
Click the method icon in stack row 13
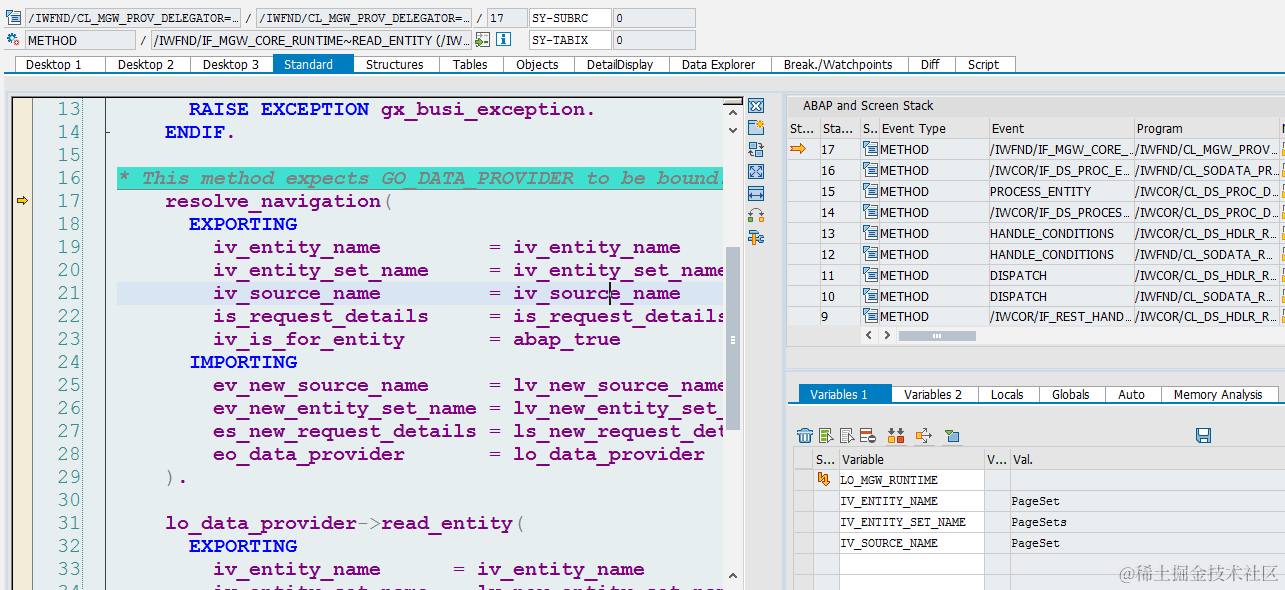pyautogui.click(x=871, y=233)
